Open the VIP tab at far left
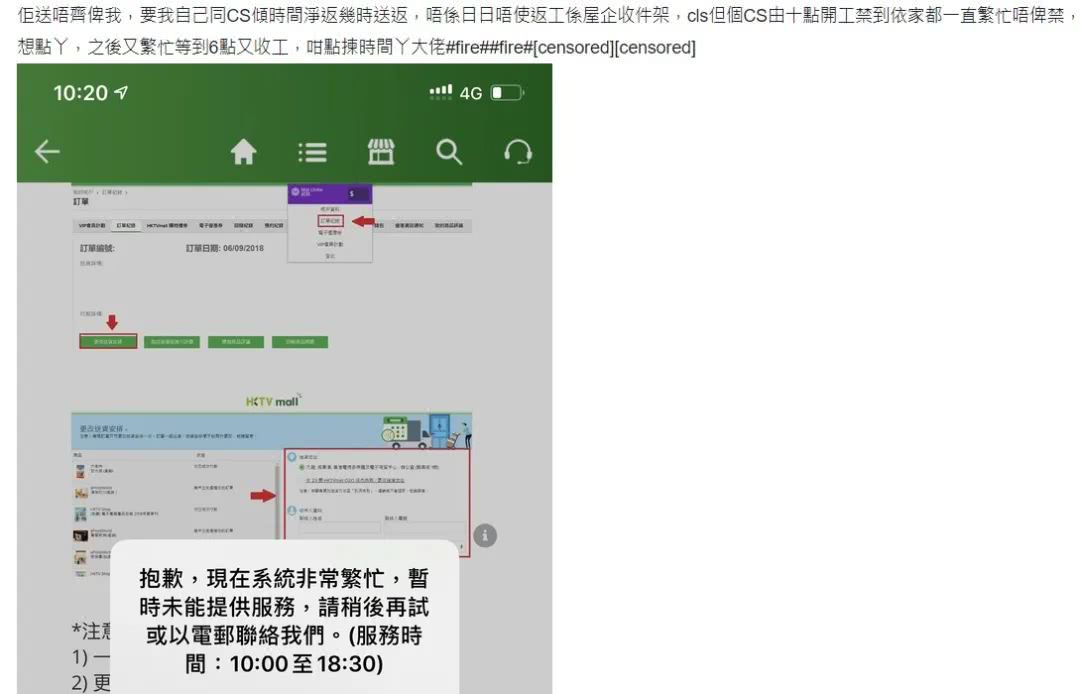This screenshot has width=1080, height=694. coord(90,227)
